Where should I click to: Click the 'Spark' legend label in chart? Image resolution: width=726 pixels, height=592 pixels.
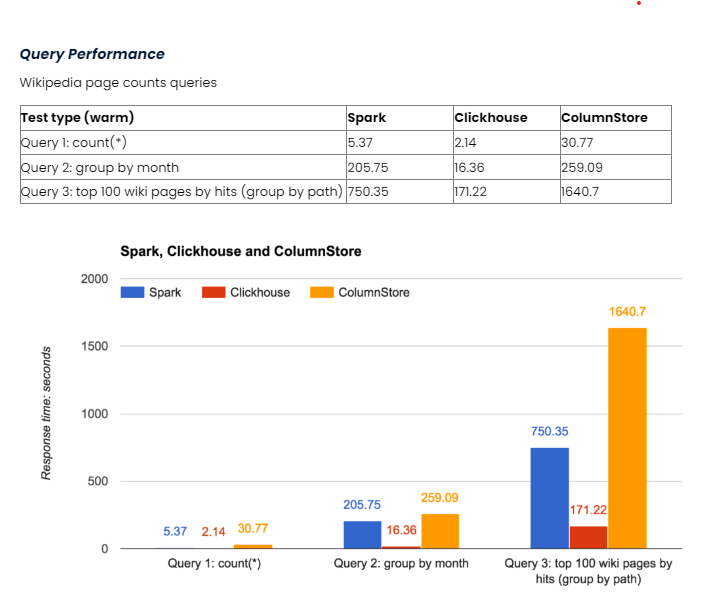pyautogui.click(x=165, y=293)
